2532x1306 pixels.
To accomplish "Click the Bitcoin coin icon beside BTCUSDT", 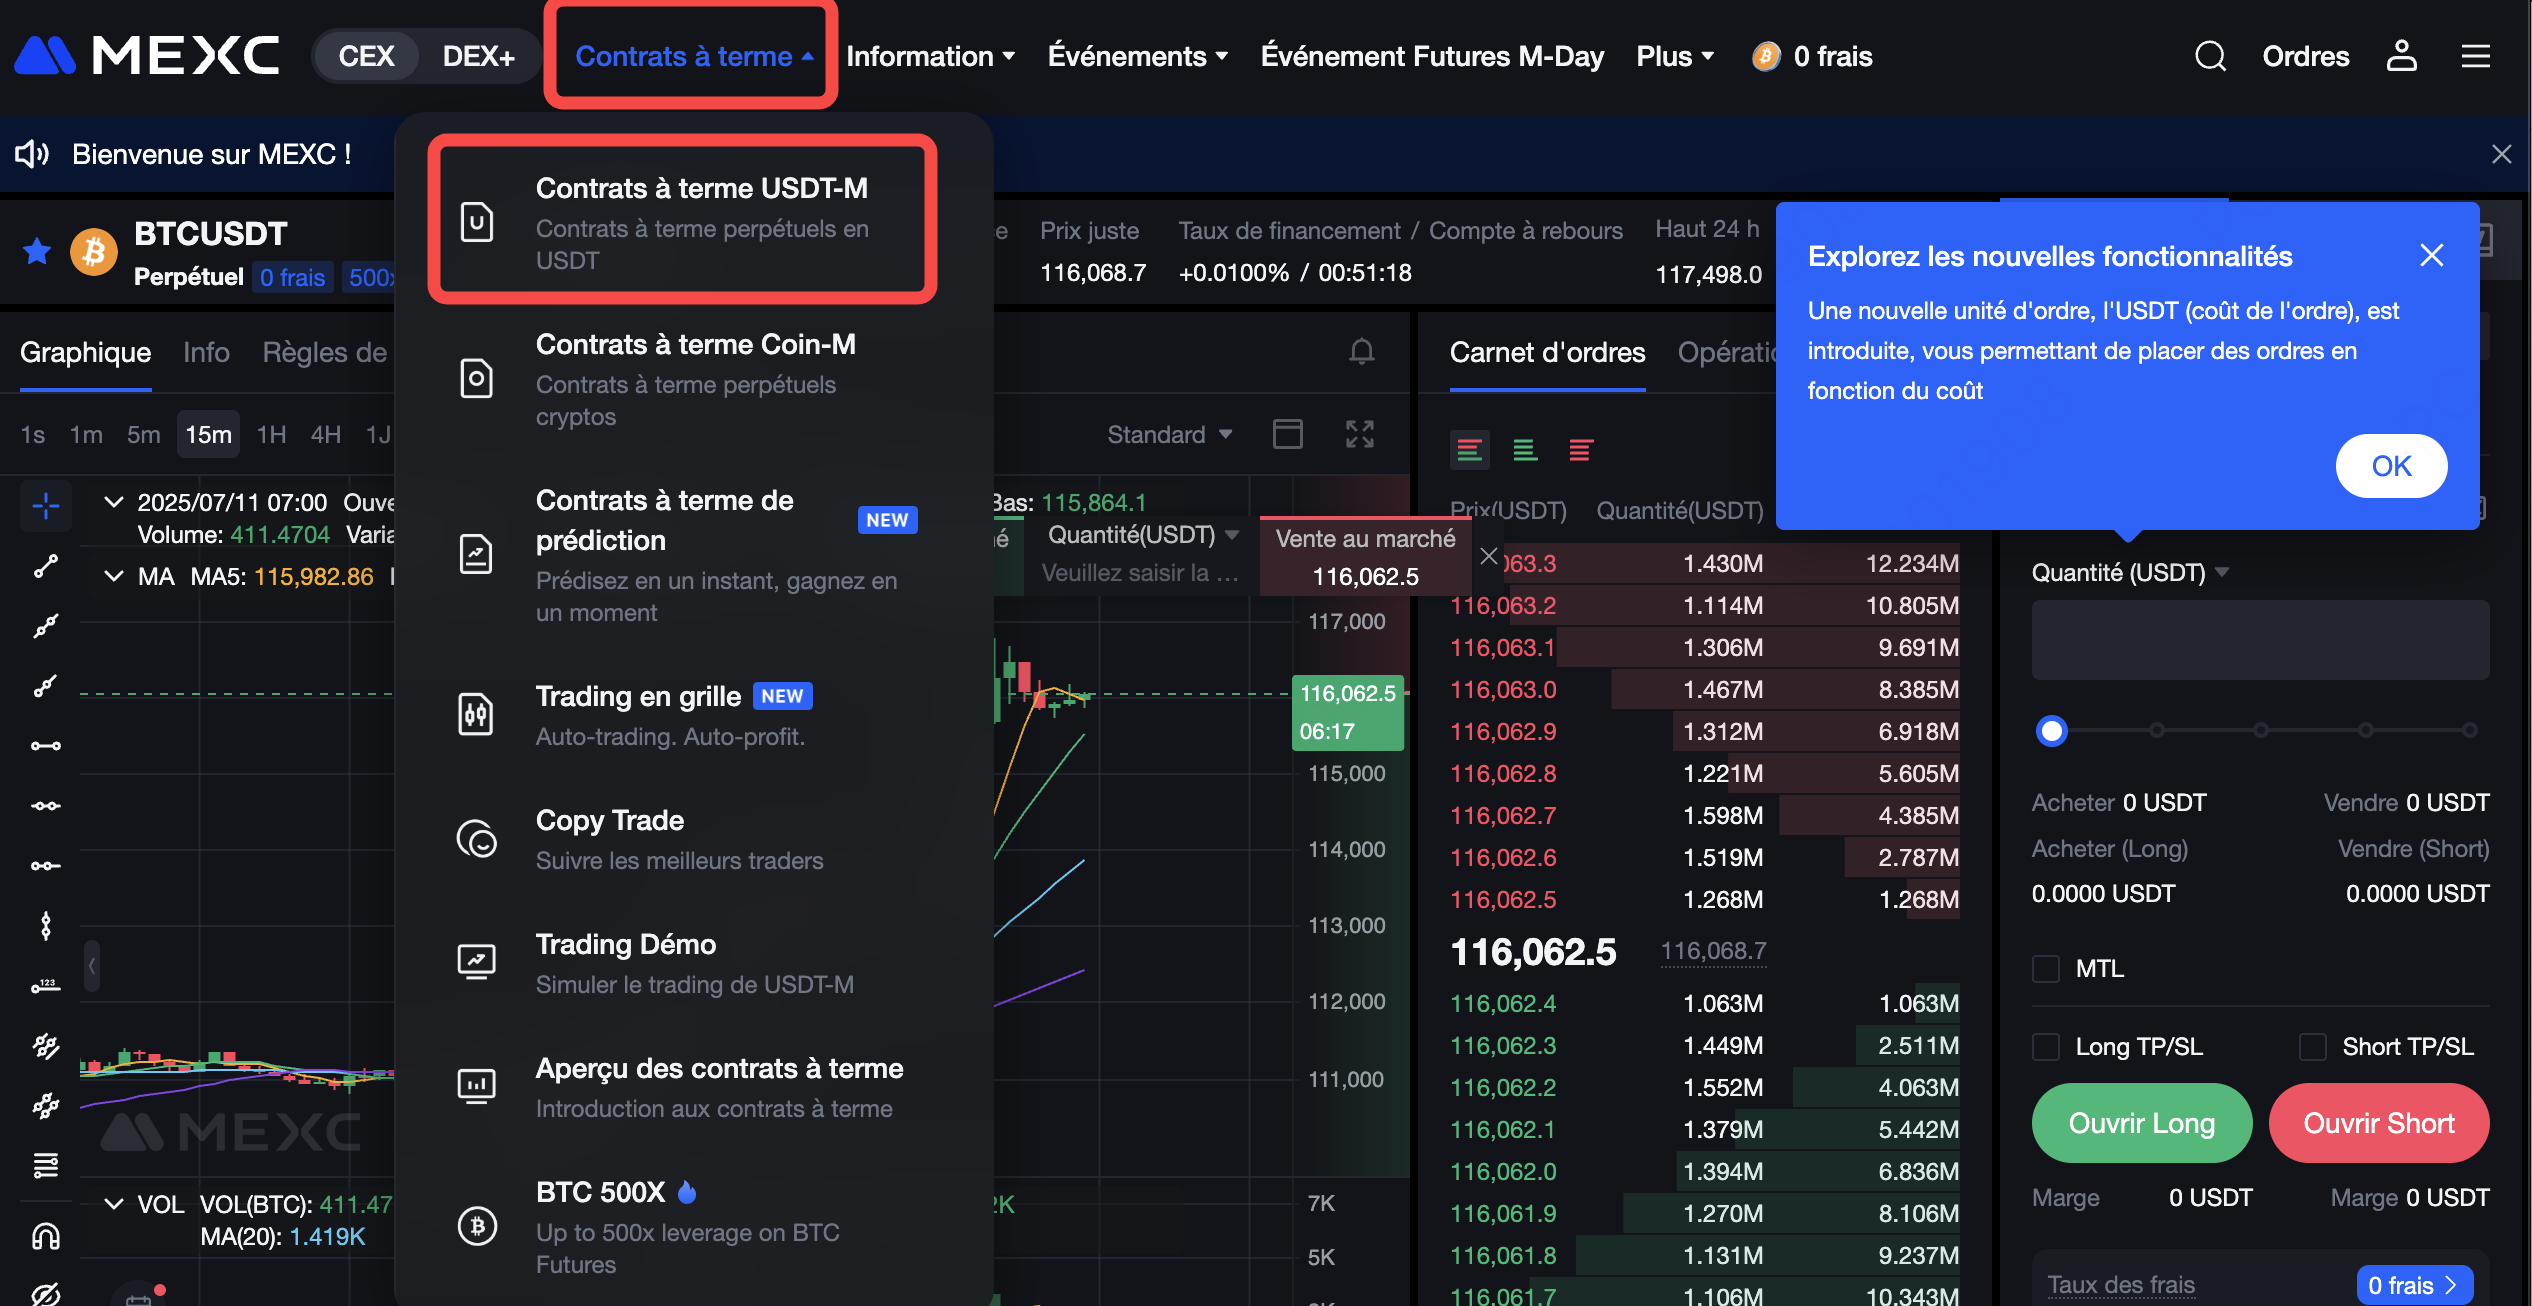I will pos(94,251).
